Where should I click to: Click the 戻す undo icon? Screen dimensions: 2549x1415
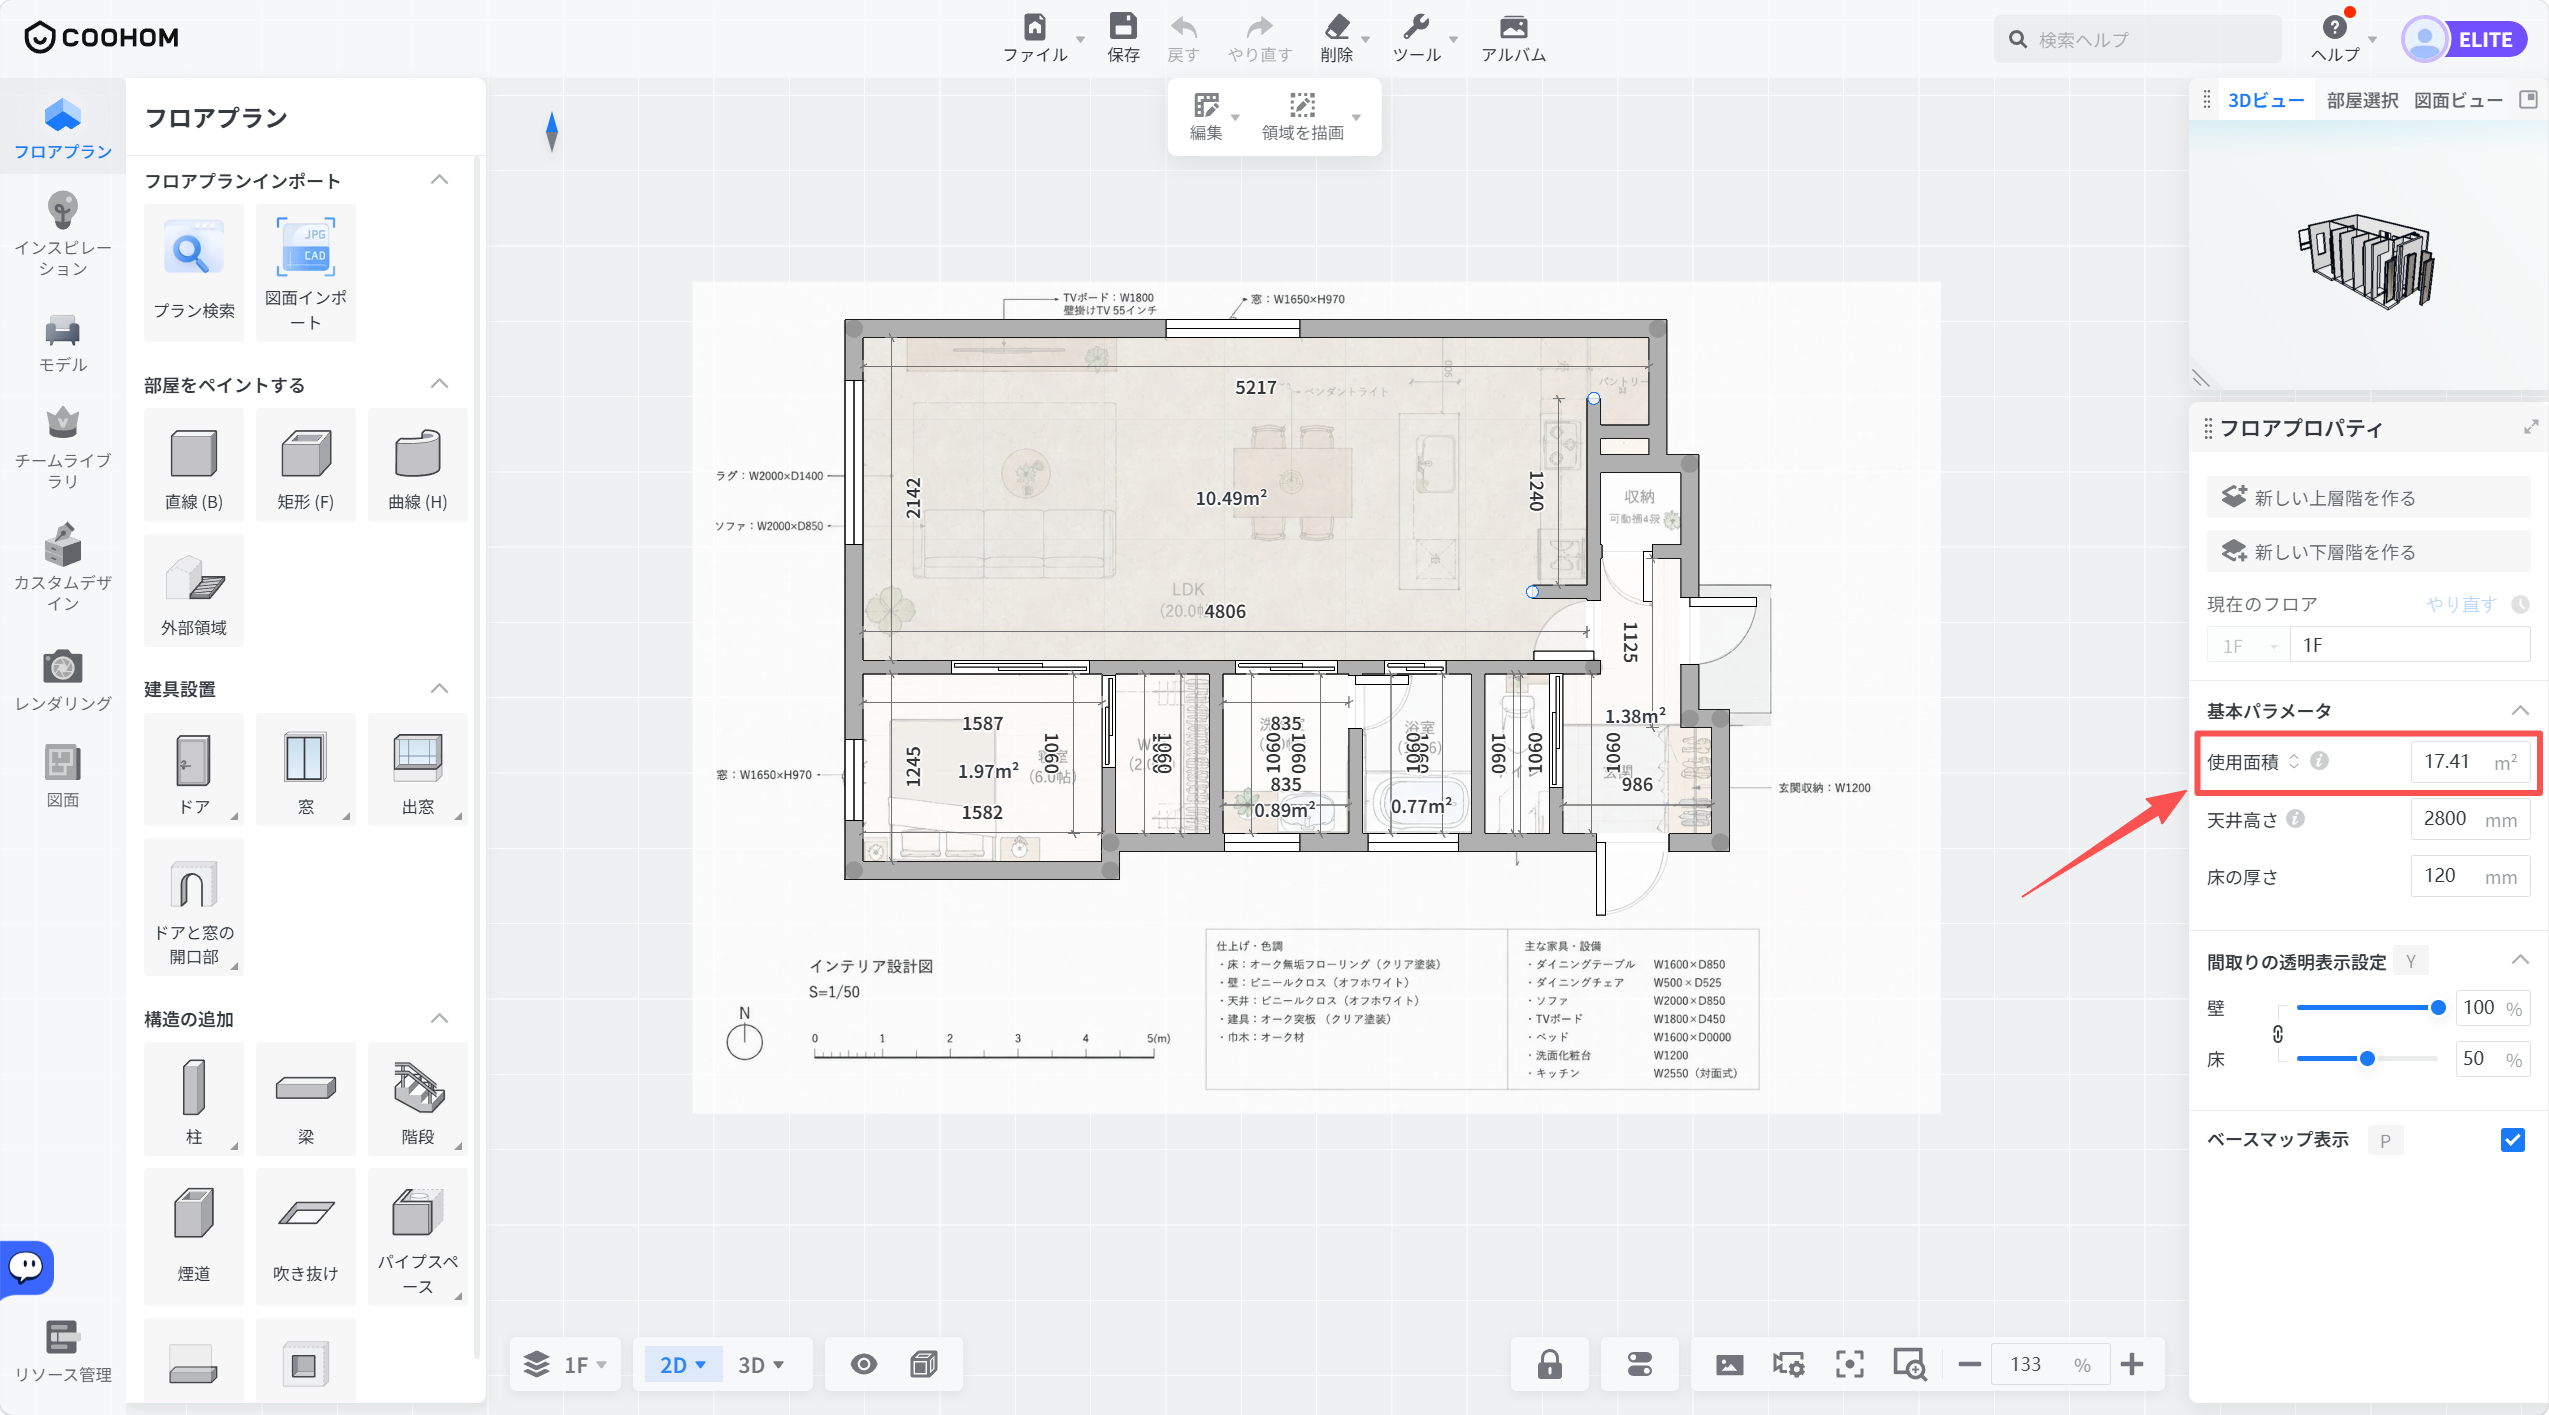point(1183,38)
